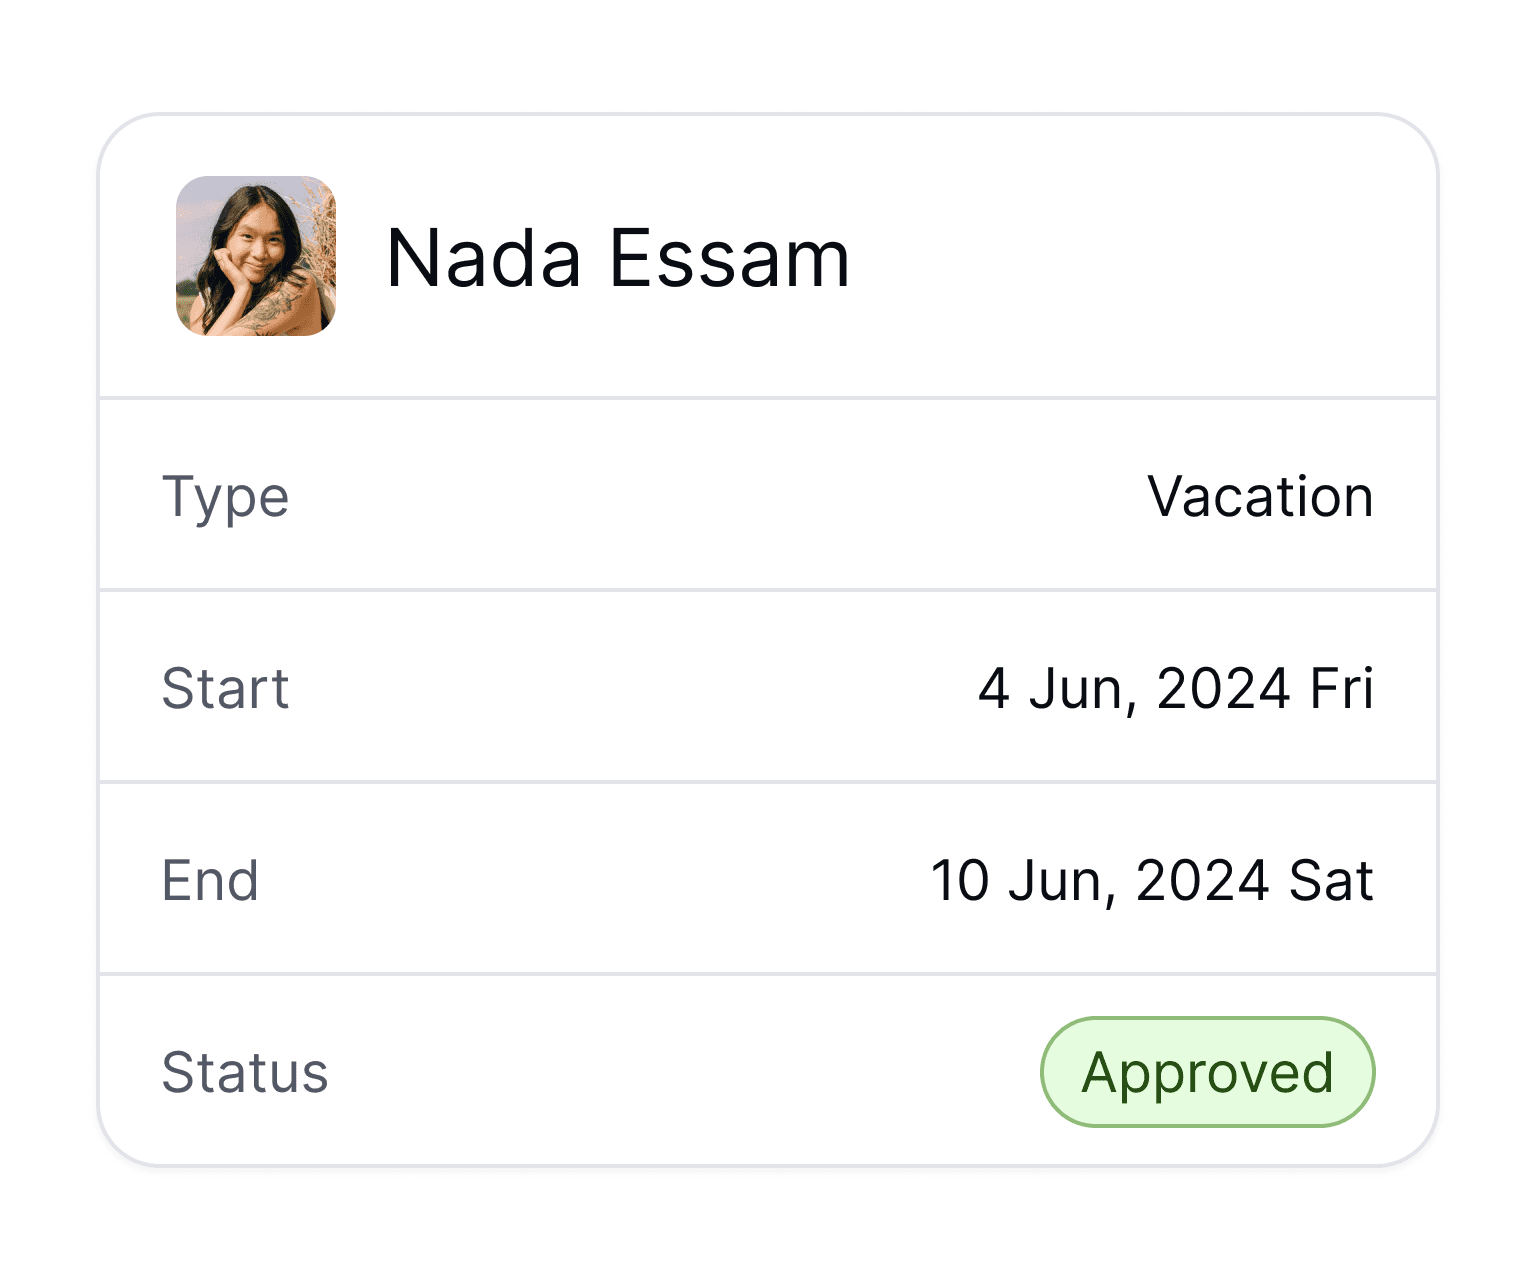This screenshot has width=1536, height=1280.
Task: Select the Type row label
Action: click(225, 497)
